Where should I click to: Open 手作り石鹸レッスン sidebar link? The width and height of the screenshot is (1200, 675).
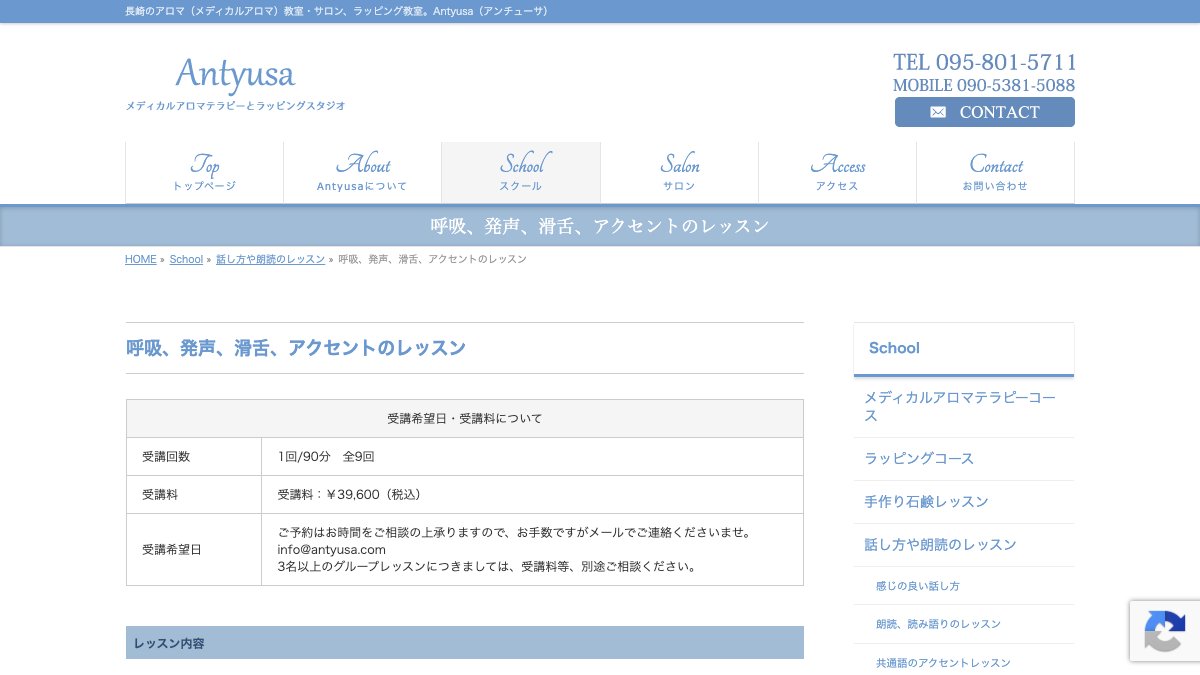pyautogui.click(x=964, y=502)
